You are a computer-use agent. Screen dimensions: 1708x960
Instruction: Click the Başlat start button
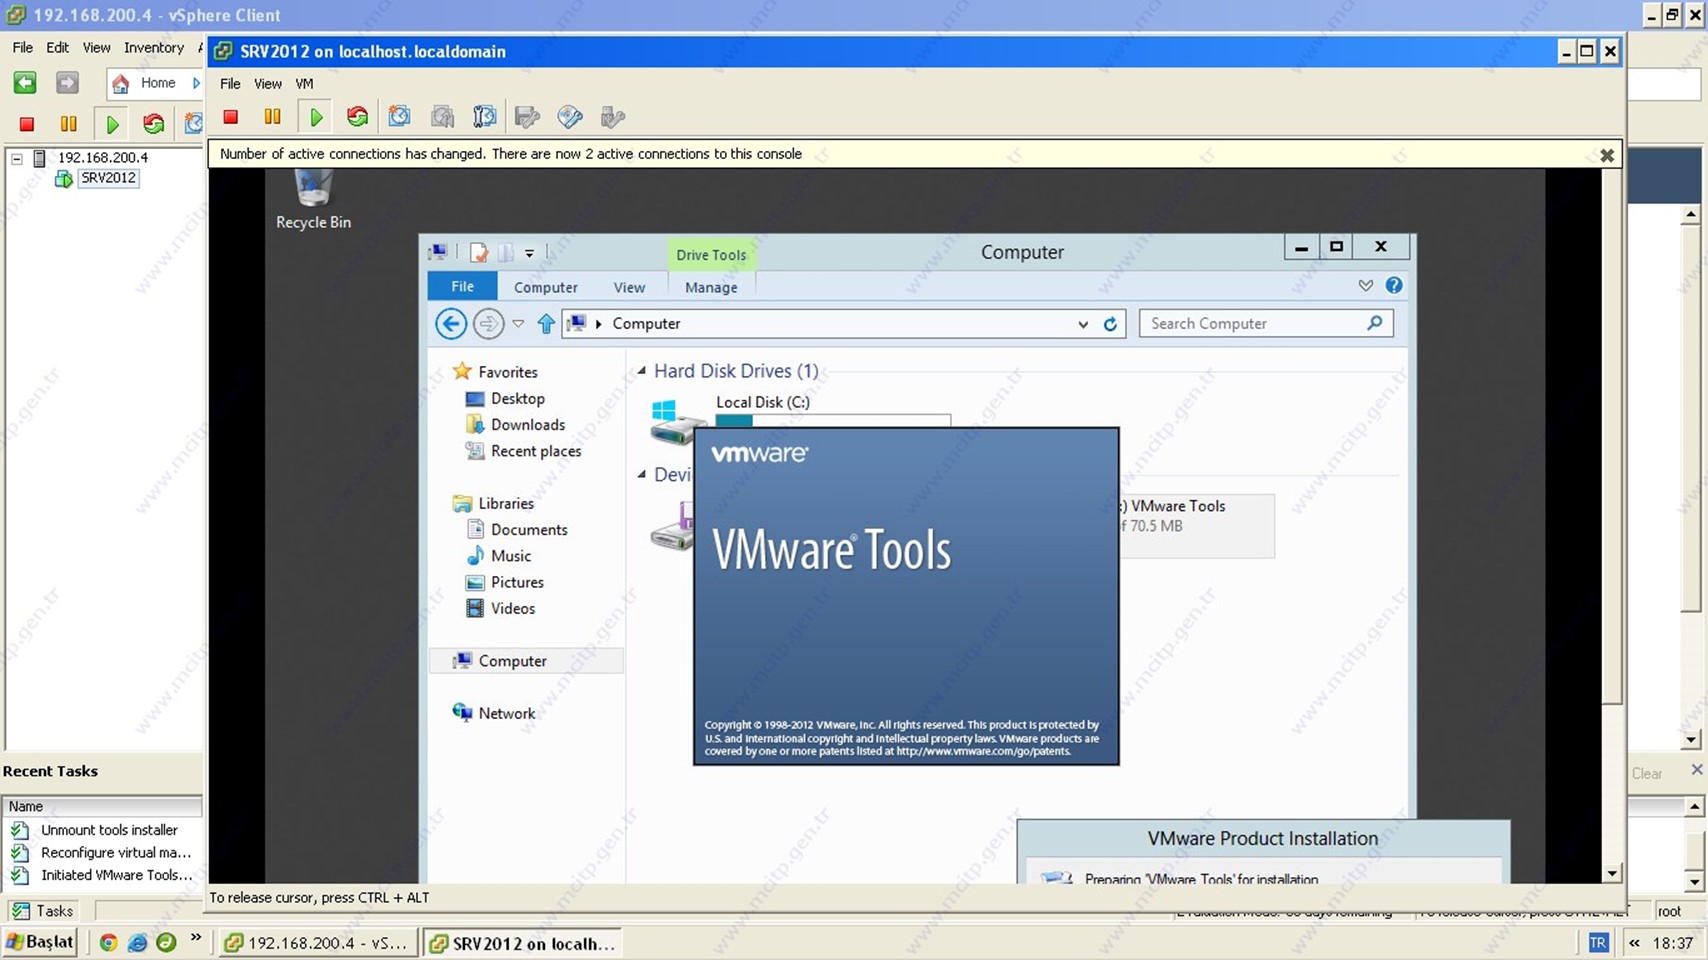40,942
